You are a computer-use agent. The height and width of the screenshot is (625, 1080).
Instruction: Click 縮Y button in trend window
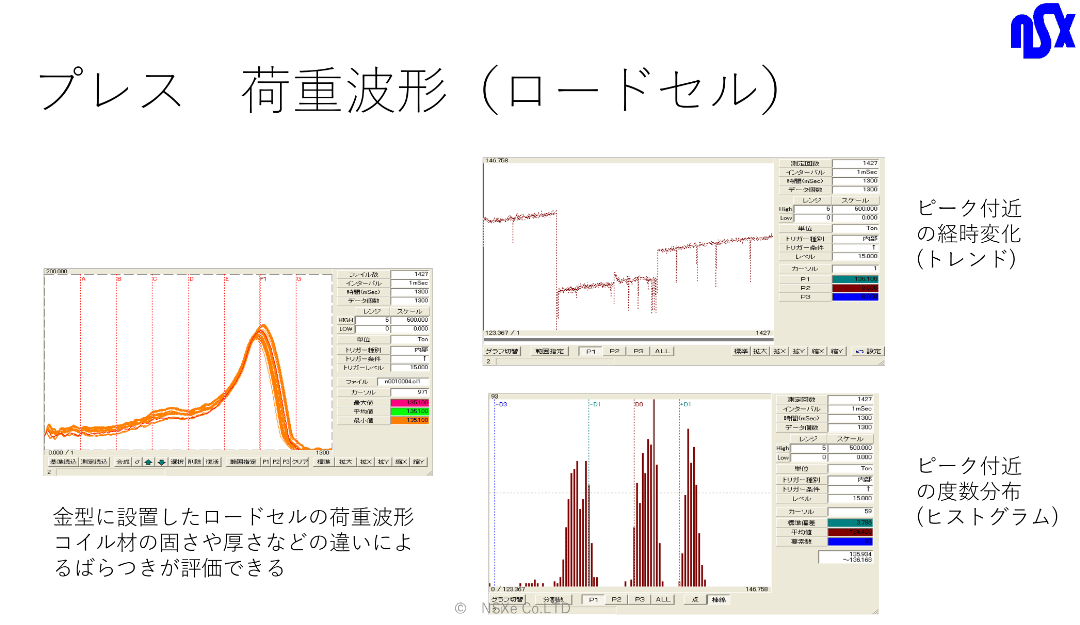coord(837,351)
